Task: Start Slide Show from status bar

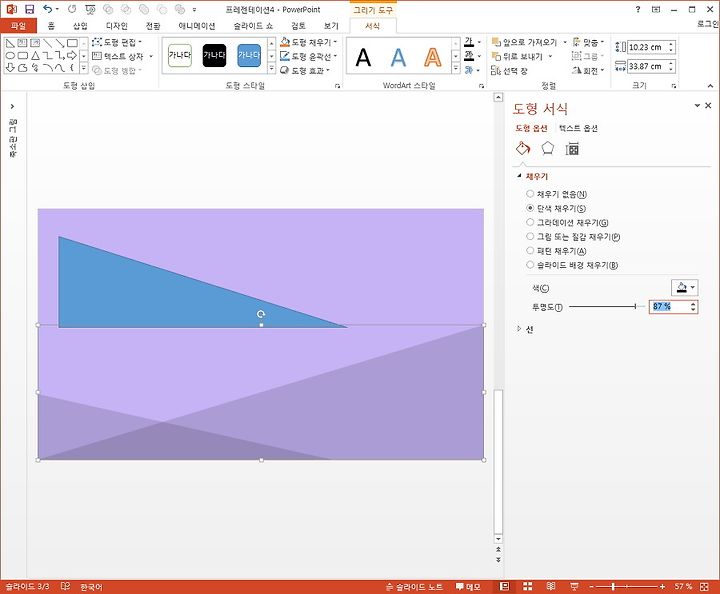Action: 574,586
